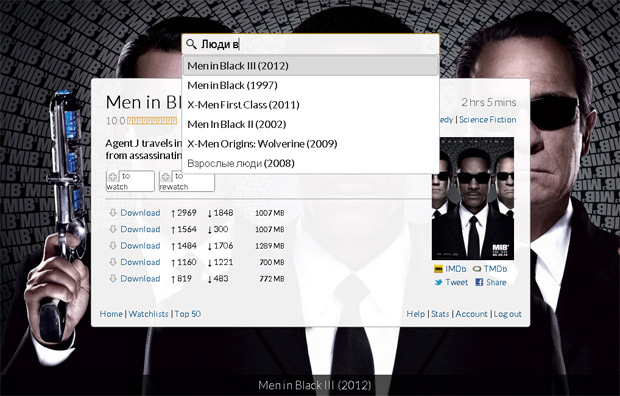
Task: Click download arrow icon in 819 row
Action: pos(113,279)
